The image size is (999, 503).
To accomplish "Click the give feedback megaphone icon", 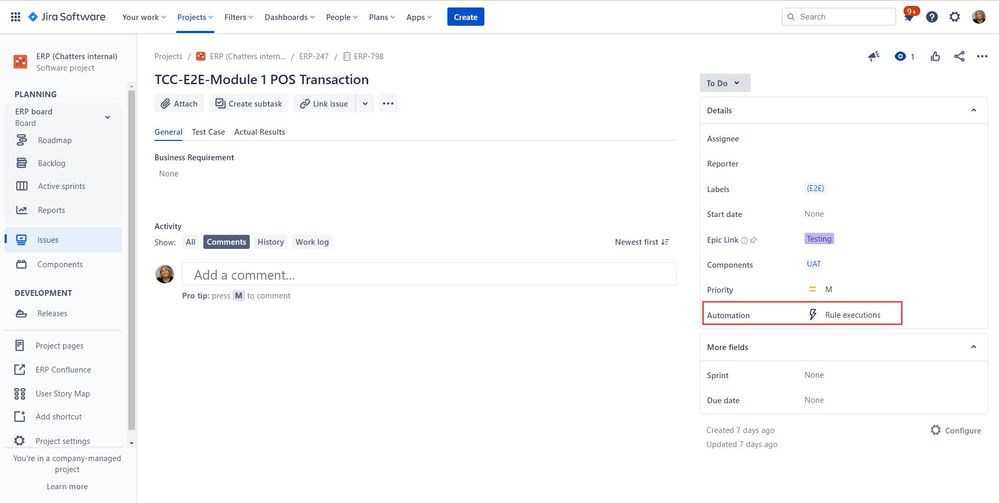I will click(x=873, y=57).
